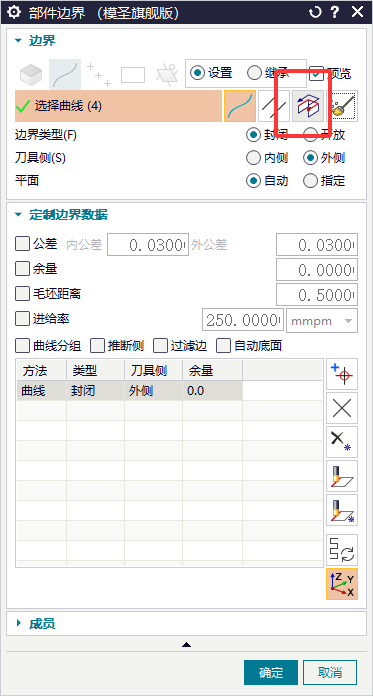The image size is (373, 696).
Task: Check the 推断侧 option
Action: (x=97, y=345)
